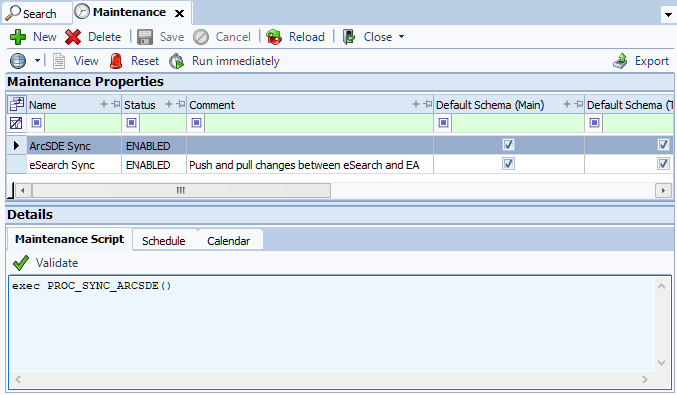Image resolution: width=677 pixels, height=395 pixels.
Task: Pin the Comment column
Action: point(428,104)
